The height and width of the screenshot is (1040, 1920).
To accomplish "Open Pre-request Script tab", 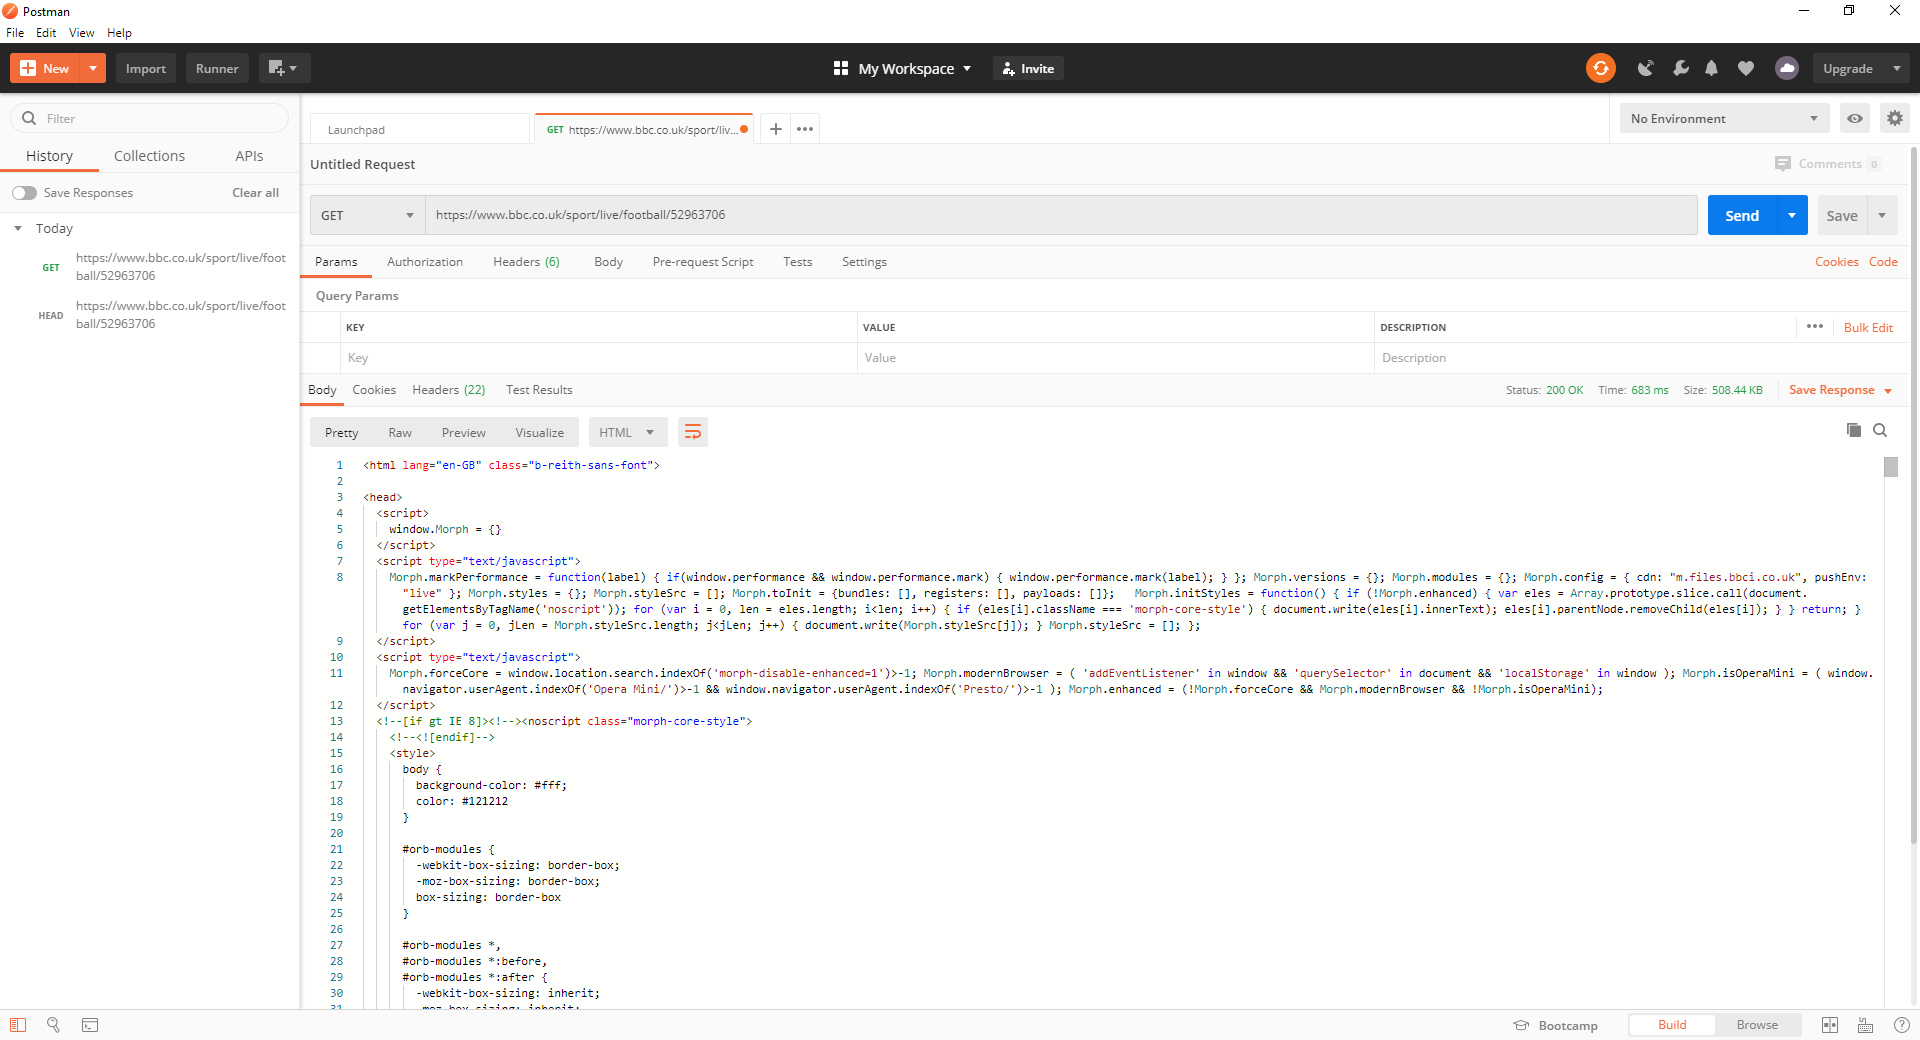I will 703,262.
